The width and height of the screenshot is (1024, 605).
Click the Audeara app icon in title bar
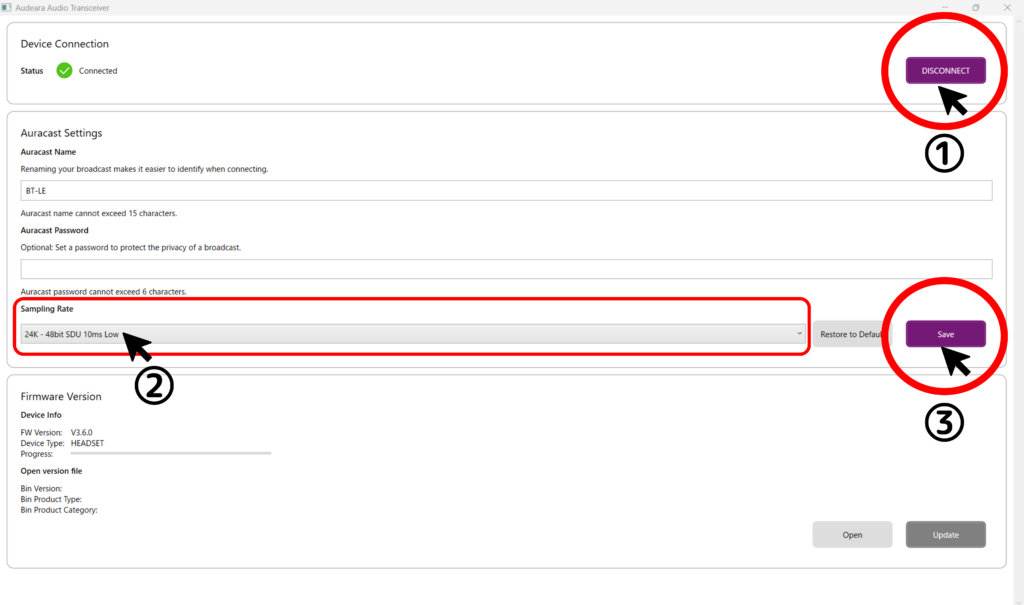coord(8,7)
